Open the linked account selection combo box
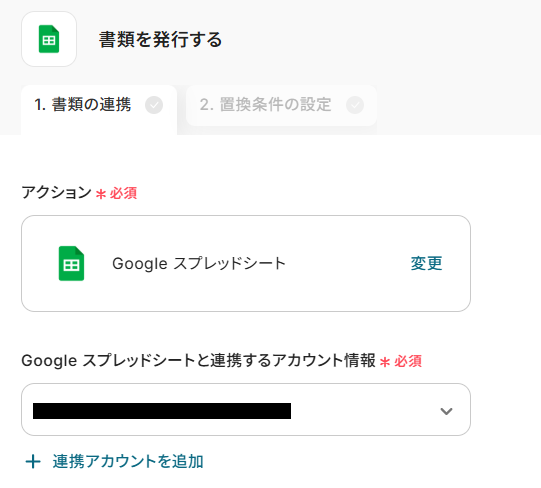The image size is (541, 488). coord(246,410)
